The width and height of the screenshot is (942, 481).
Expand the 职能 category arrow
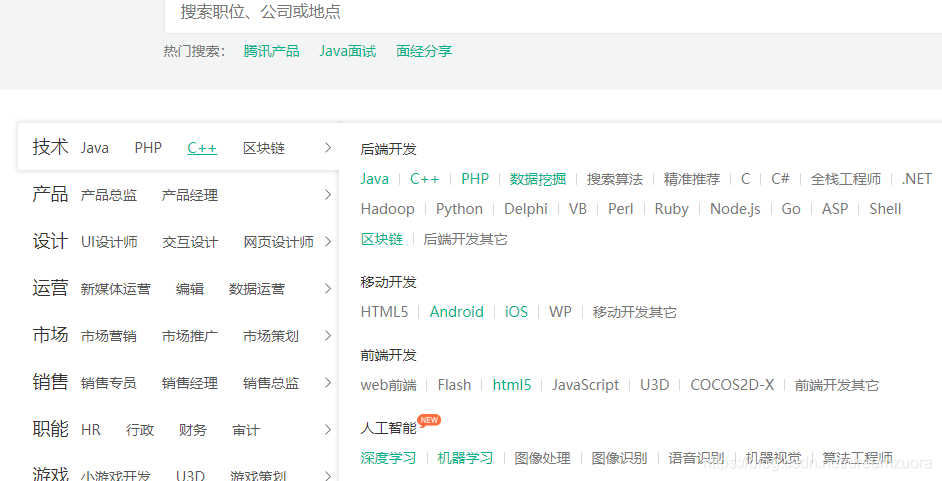[x=327, y=429]
